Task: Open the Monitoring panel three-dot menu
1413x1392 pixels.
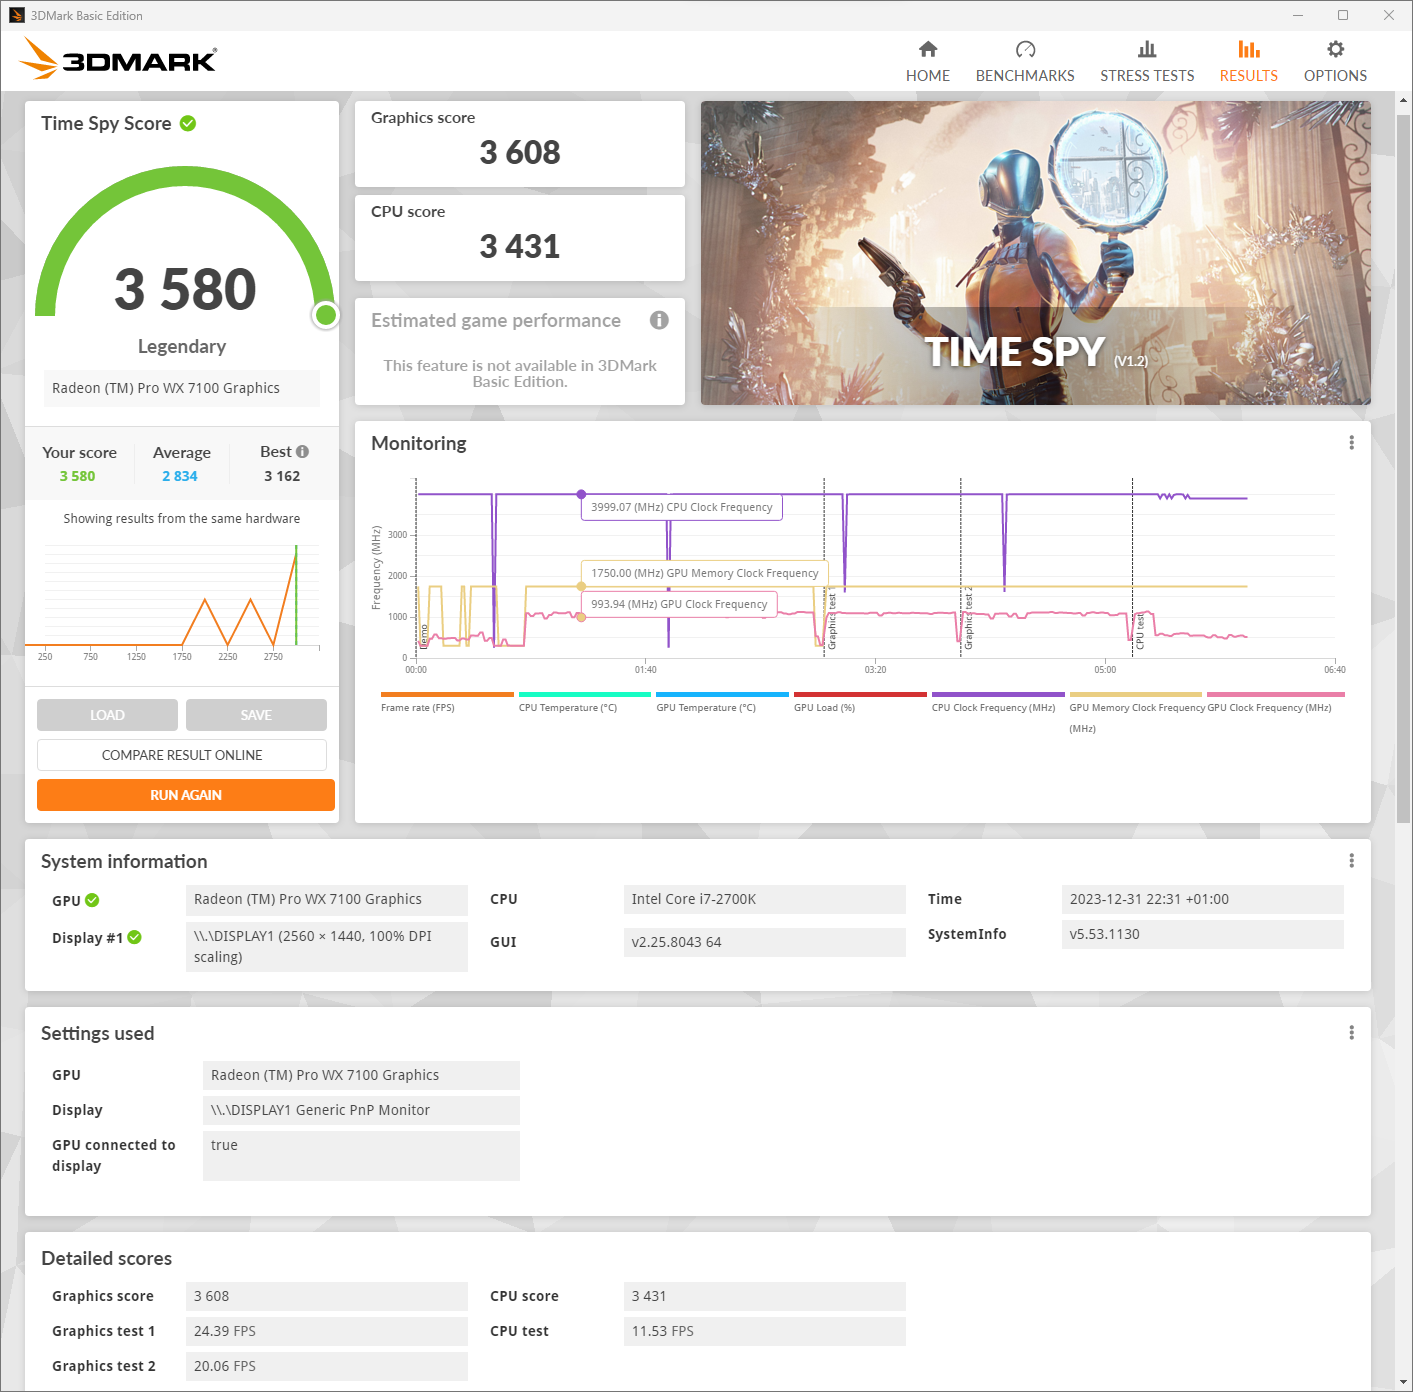Action: click(1352, 443)
